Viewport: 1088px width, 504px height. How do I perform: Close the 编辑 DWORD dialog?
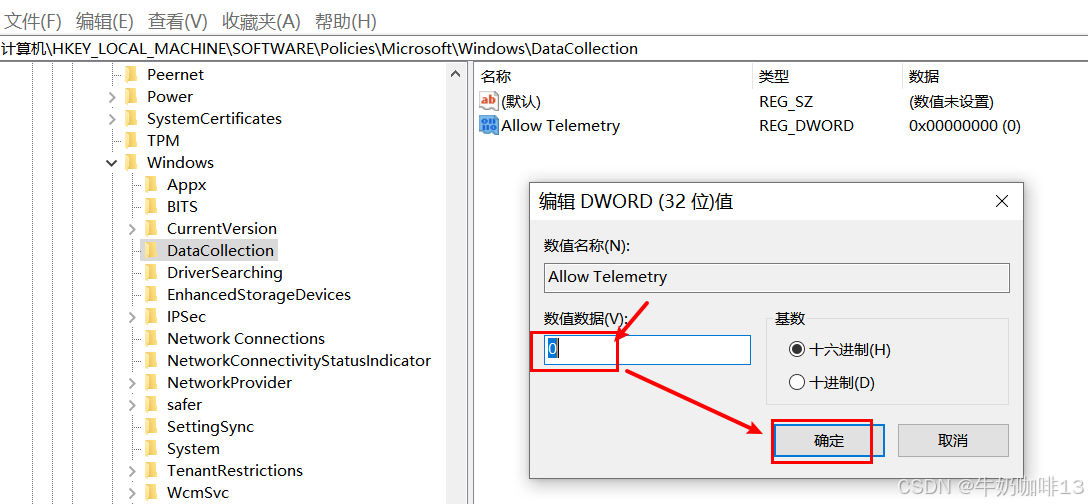pyautogui.click(x=1002, y=201)
